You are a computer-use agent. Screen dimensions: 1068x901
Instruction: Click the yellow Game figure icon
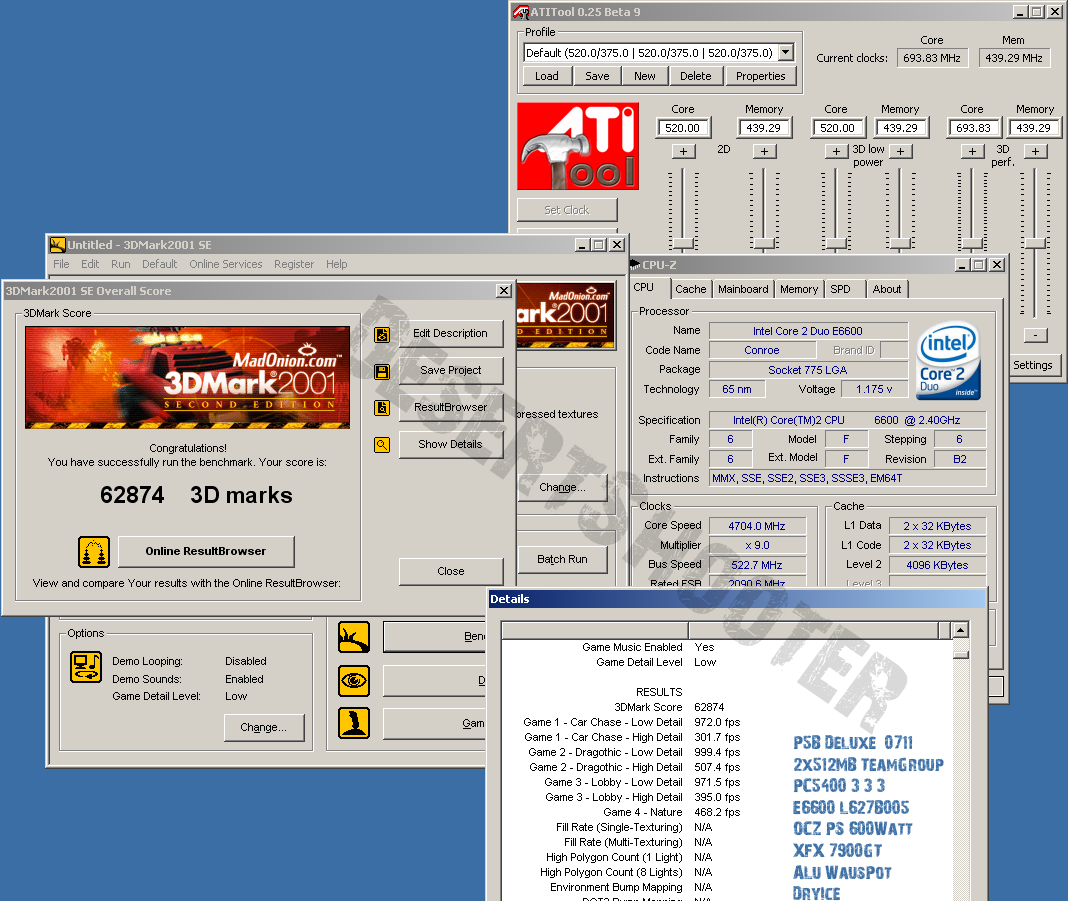pyautogui.click(x=354, y=723)
